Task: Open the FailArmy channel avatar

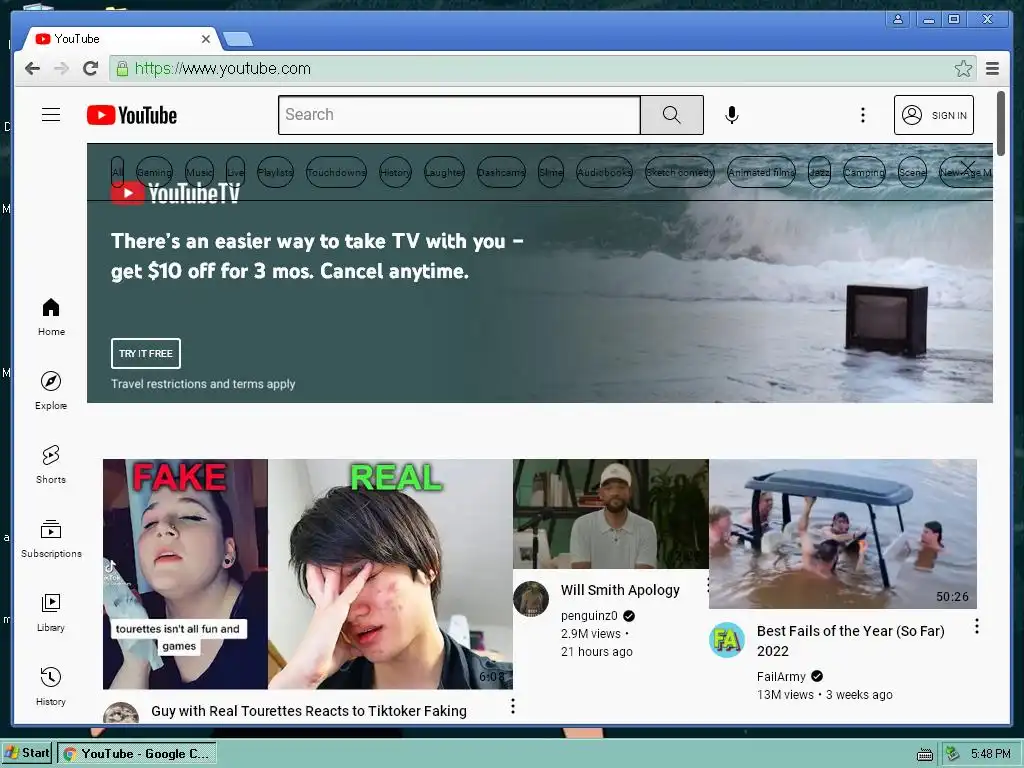Action: coord(727,640)
